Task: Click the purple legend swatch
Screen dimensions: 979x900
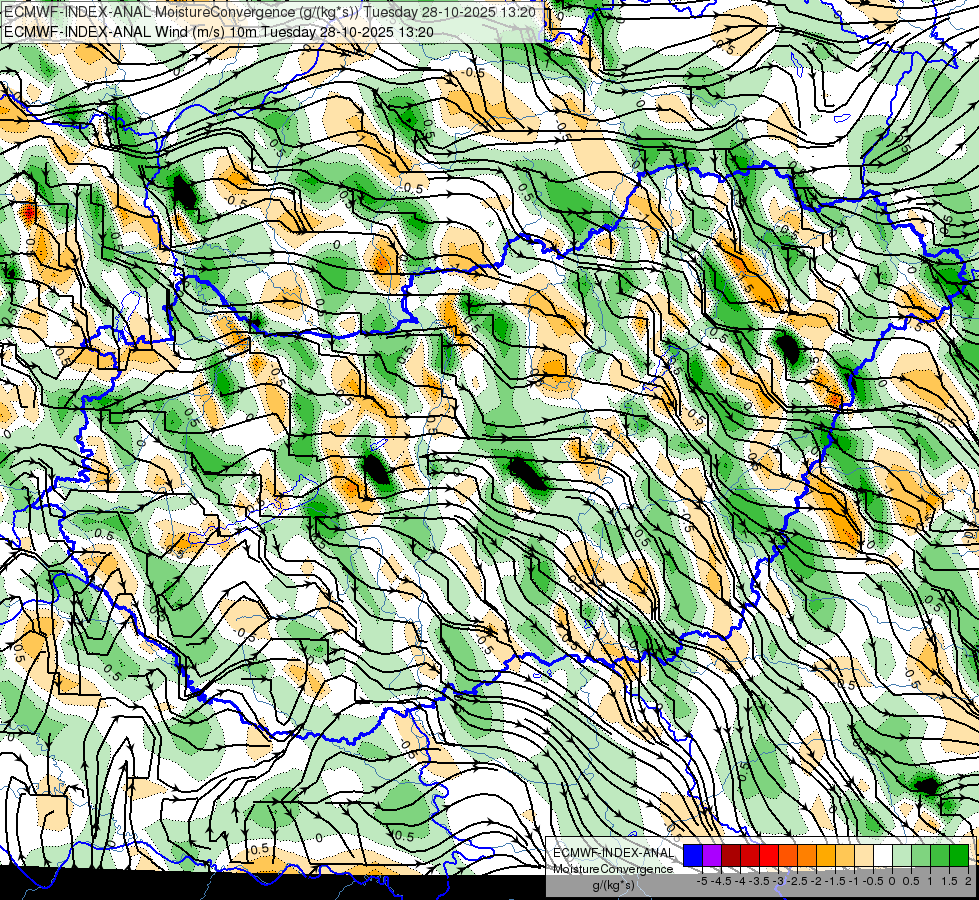Action: 712,856
